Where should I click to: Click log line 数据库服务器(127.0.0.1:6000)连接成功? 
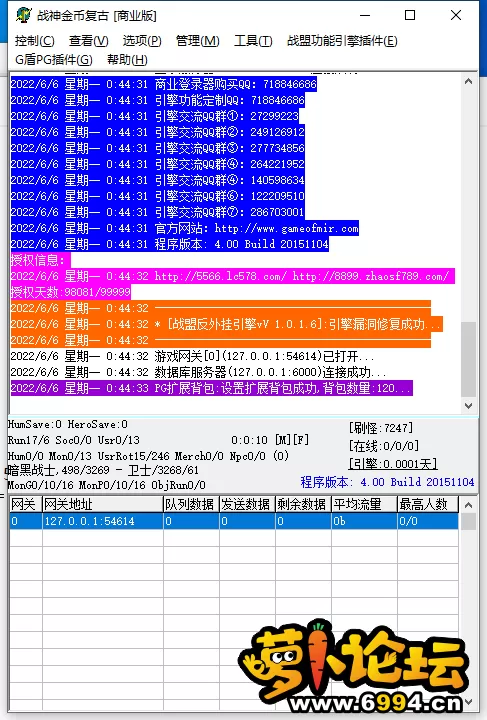[198, 372]
